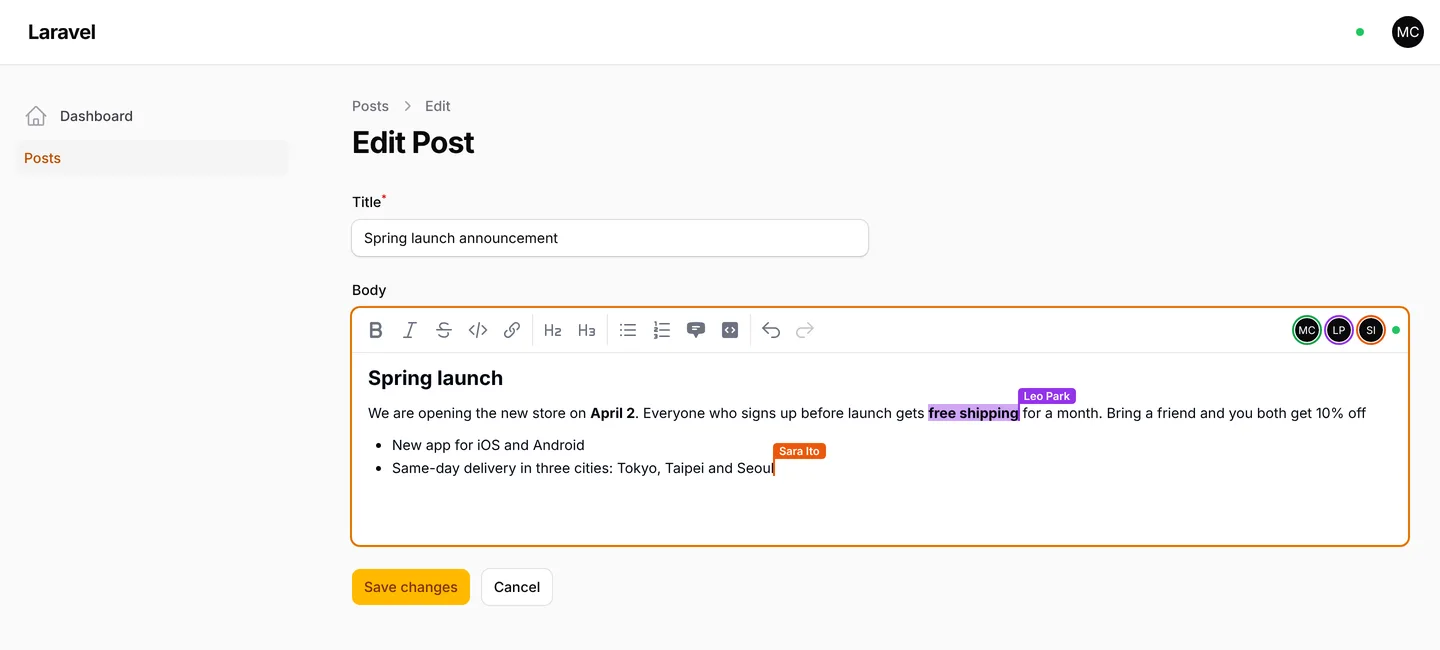Screen dimensions: 1440x650
Task: Redo the last undone edit
Action: (805, 330)
